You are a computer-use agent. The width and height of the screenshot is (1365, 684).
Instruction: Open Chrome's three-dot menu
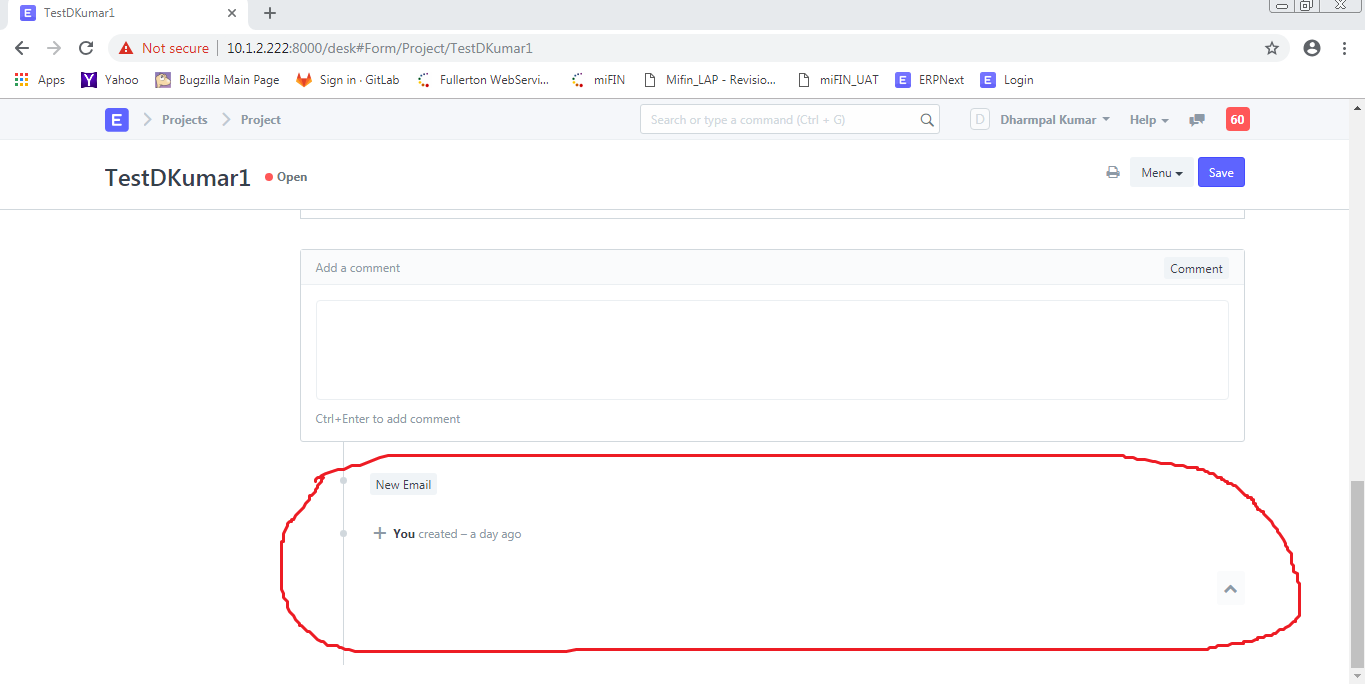(x=1343, y=47)
